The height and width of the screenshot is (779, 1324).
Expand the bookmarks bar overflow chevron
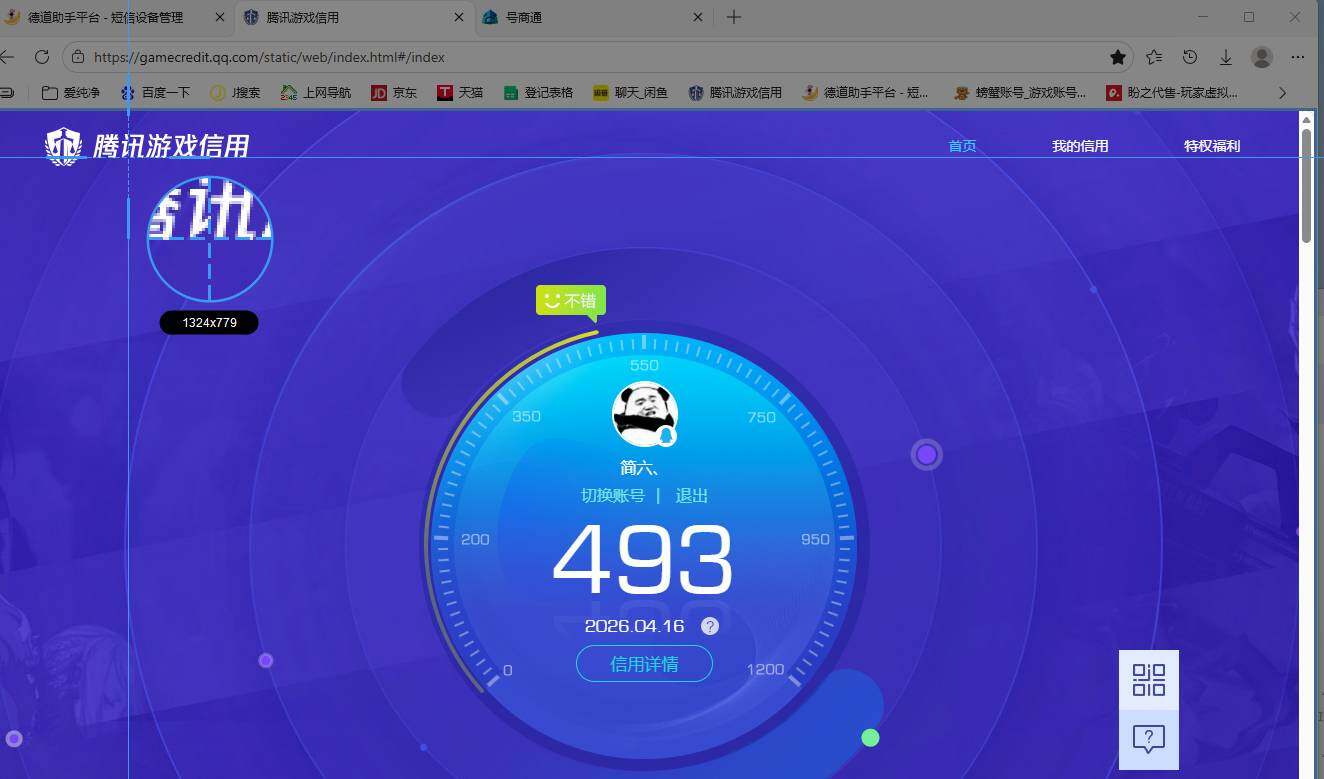click(x=1283, y=92)
